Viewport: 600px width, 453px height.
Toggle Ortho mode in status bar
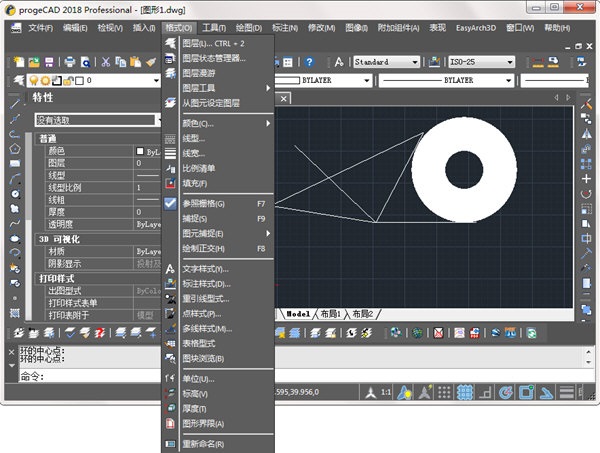click(485, 392)
